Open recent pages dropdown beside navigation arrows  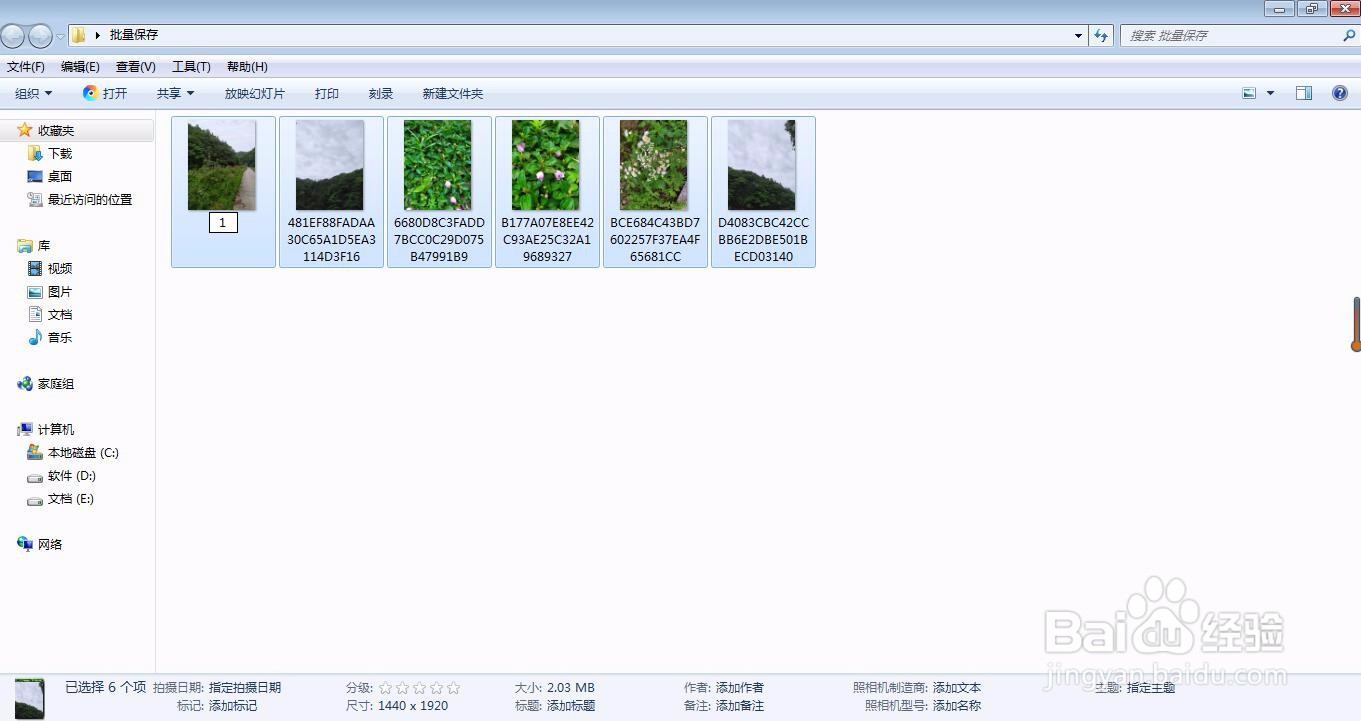click(x=60, y=36)
